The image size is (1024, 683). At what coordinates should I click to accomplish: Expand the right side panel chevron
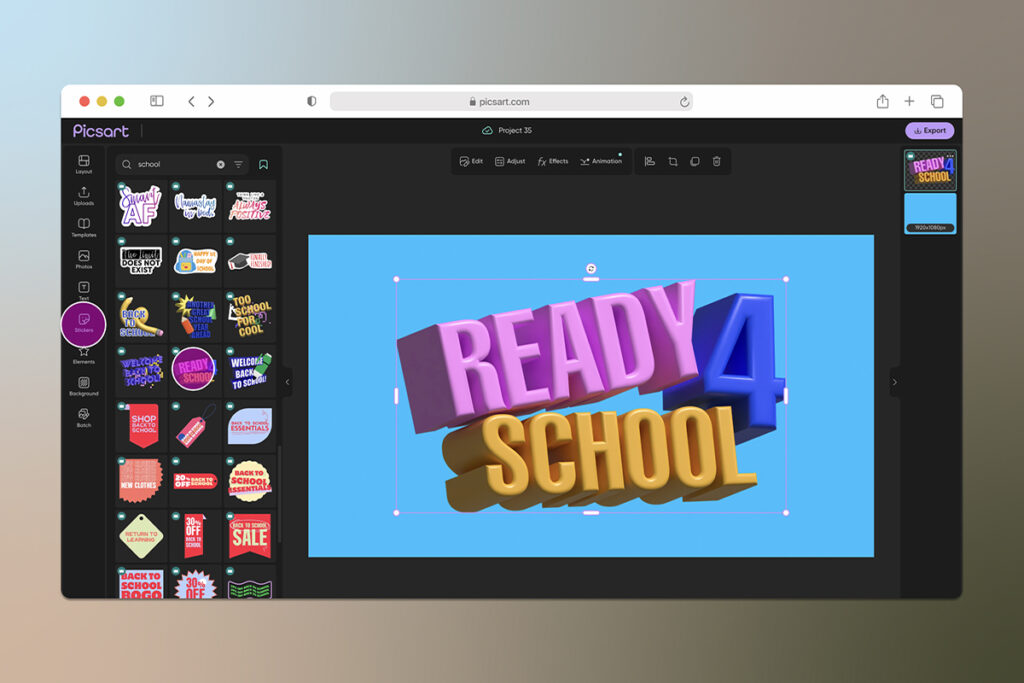[x=895, y=382]
